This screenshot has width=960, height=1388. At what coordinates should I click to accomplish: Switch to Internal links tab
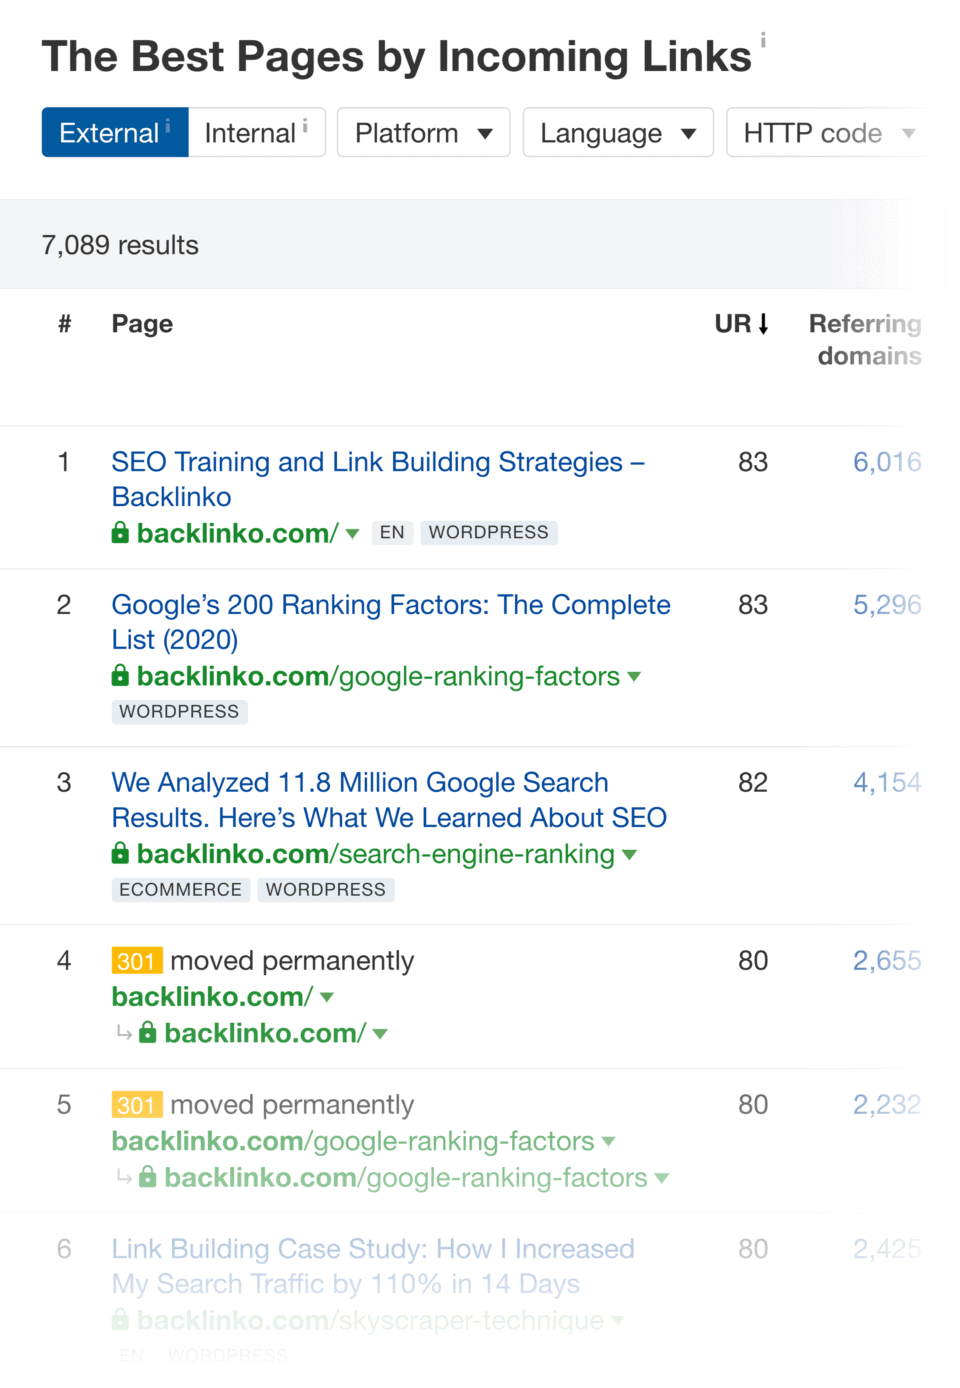pos(256,133)
